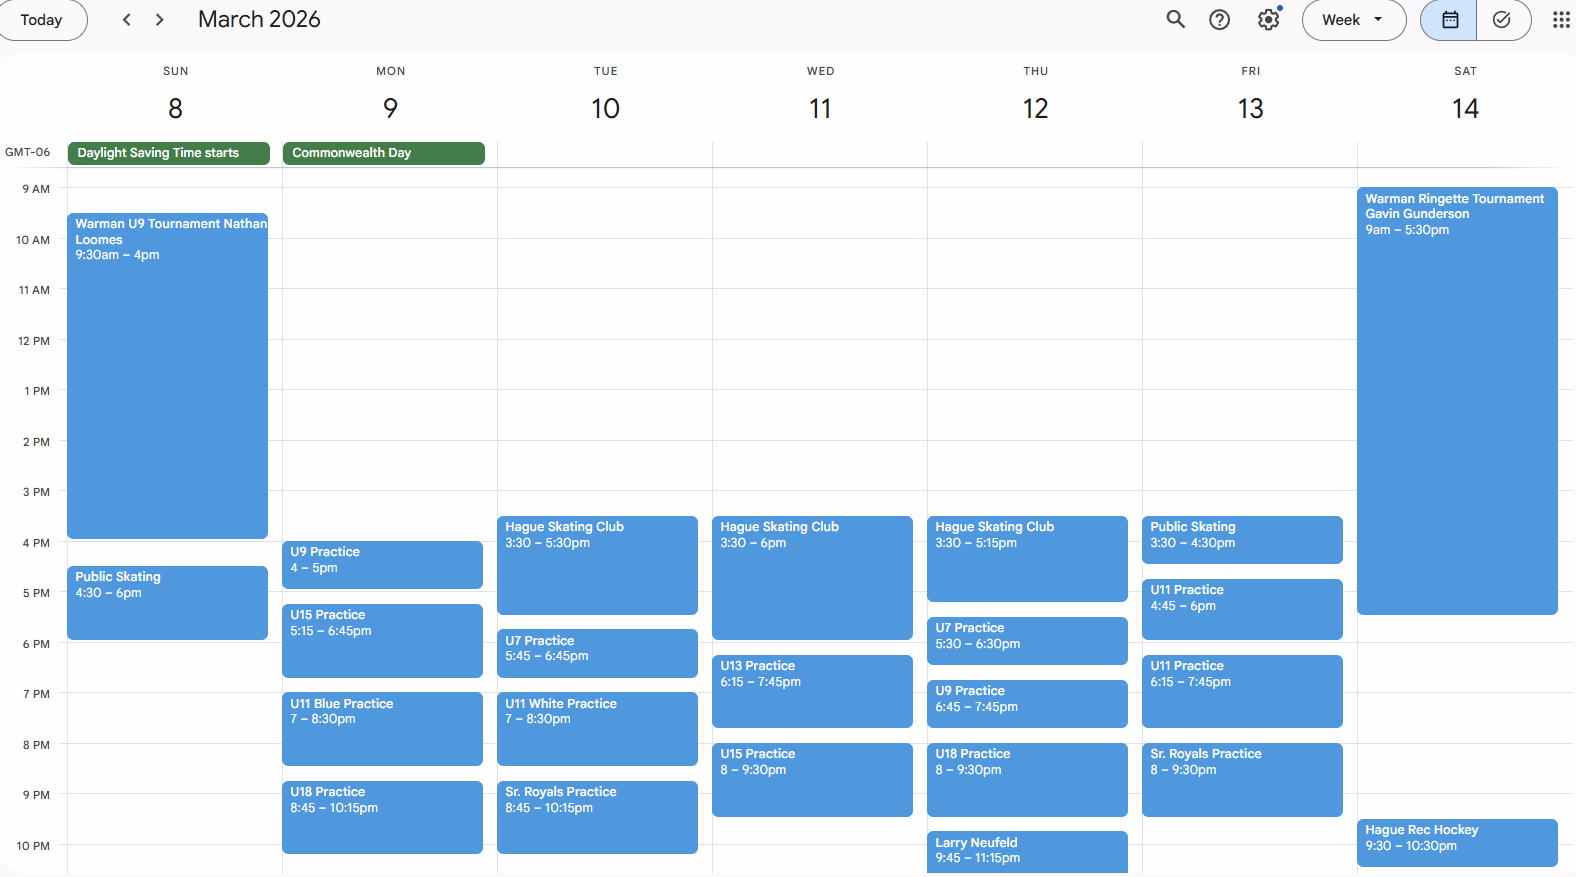Image resolution: width=1576 pixels, height=877 pixels.
Task: Click the Today button
Action: point(41,20)
